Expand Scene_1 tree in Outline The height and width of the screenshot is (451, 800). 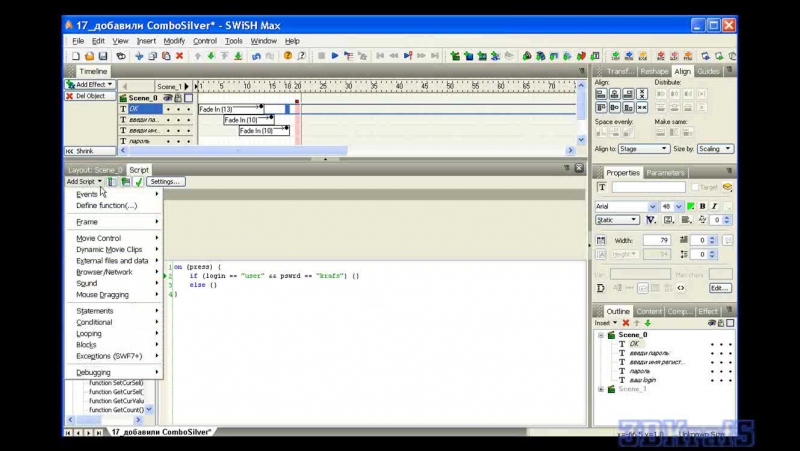point(601,389)
